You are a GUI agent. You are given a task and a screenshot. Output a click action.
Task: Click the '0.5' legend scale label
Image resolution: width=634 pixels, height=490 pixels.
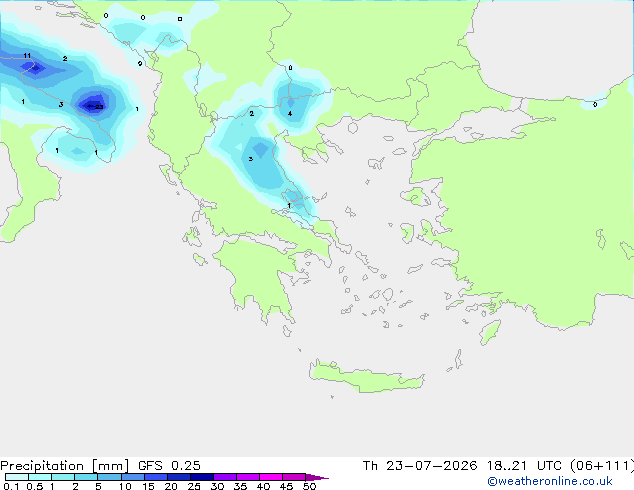pos(35,486)
